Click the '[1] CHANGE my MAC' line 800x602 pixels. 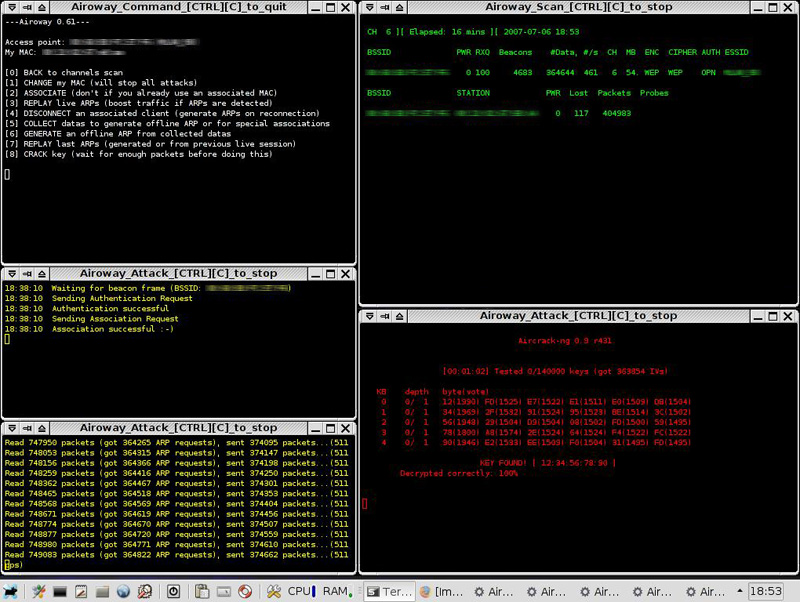pos(101,83)
